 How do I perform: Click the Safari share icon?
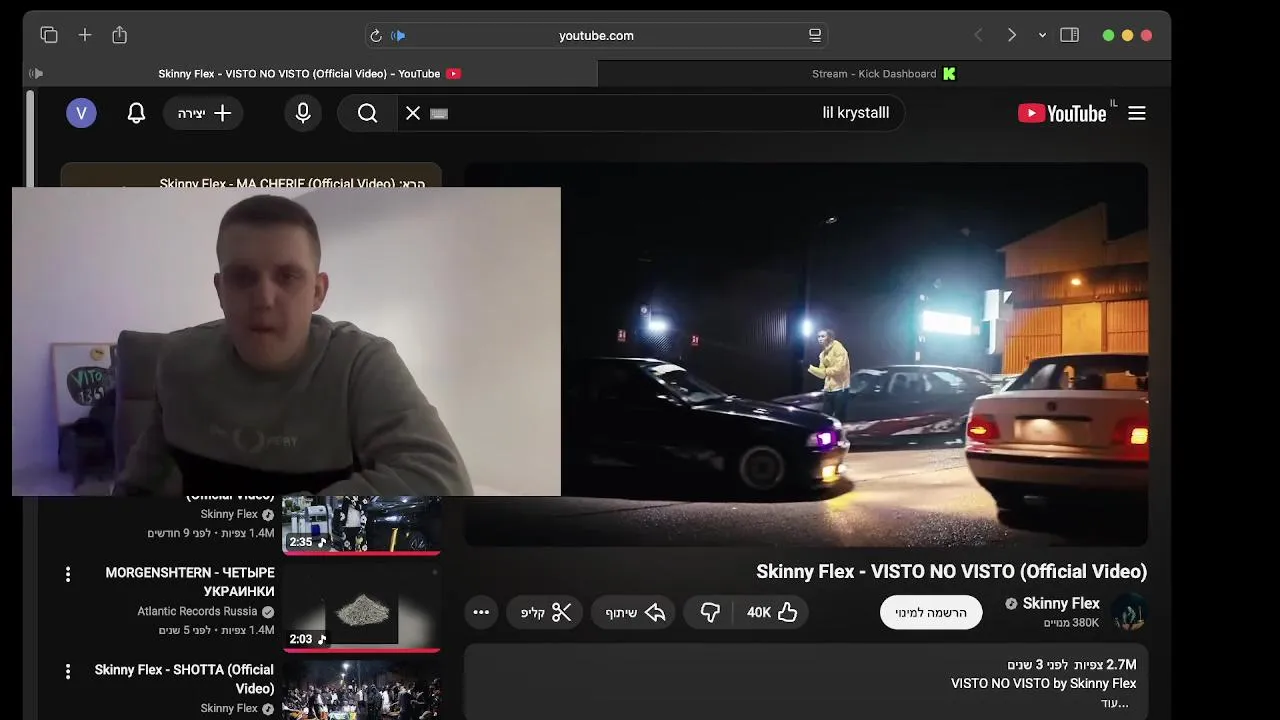(120, 35)
